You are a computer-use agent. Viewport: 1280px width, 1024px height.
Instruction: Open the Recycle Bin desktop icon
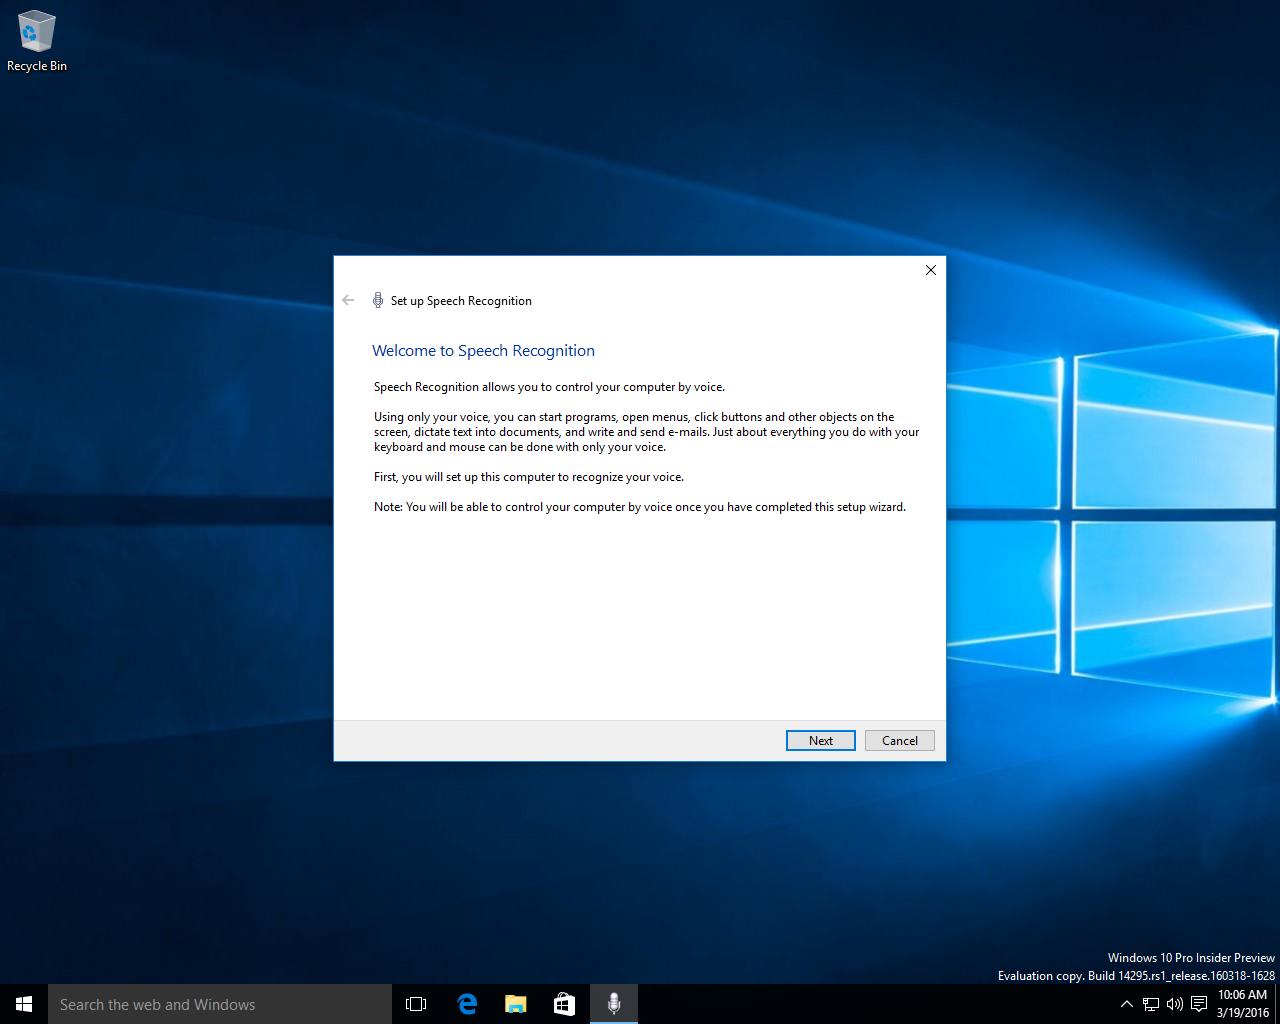(37, 42)
